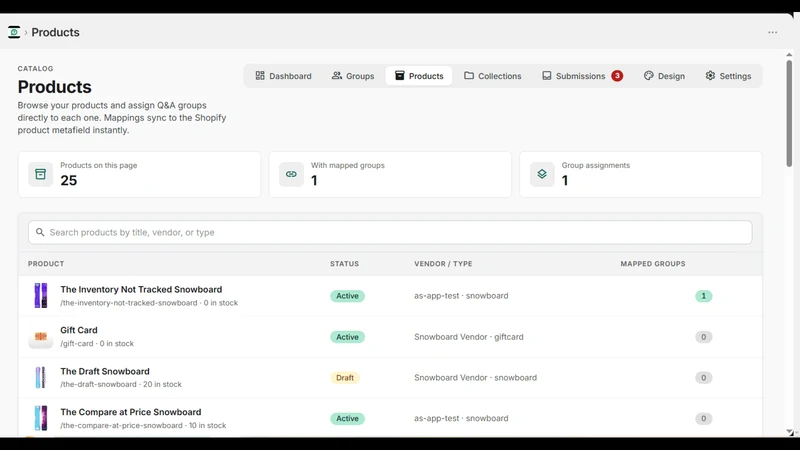This screenshot has width=800, height=450.
Task: Click Active status of Inventory Not Tracked Snowboard
Action: pyautogui.click(x=347, y=296)
